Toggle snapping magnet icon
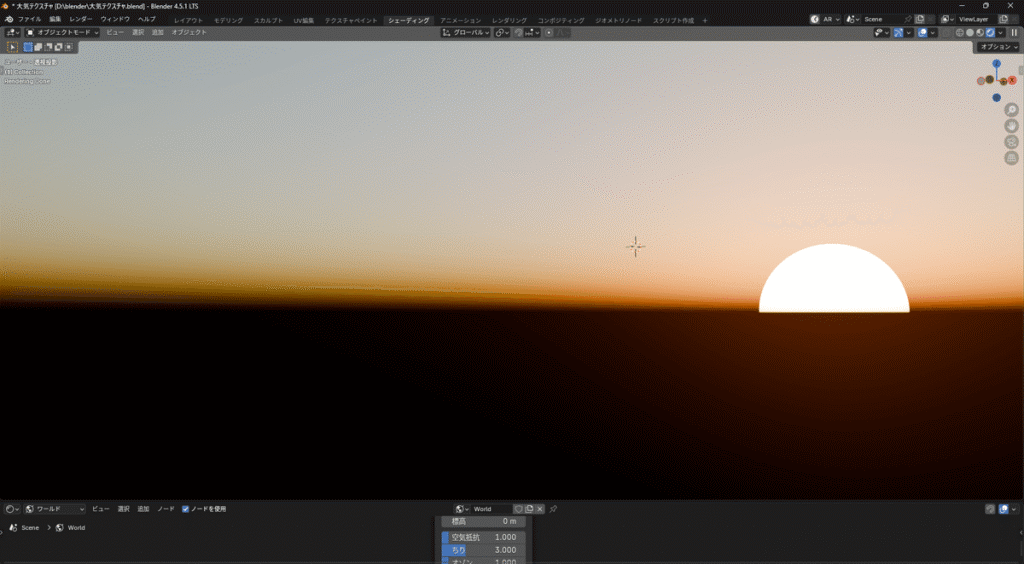The image size is (1024, 564). coord(519,33)
